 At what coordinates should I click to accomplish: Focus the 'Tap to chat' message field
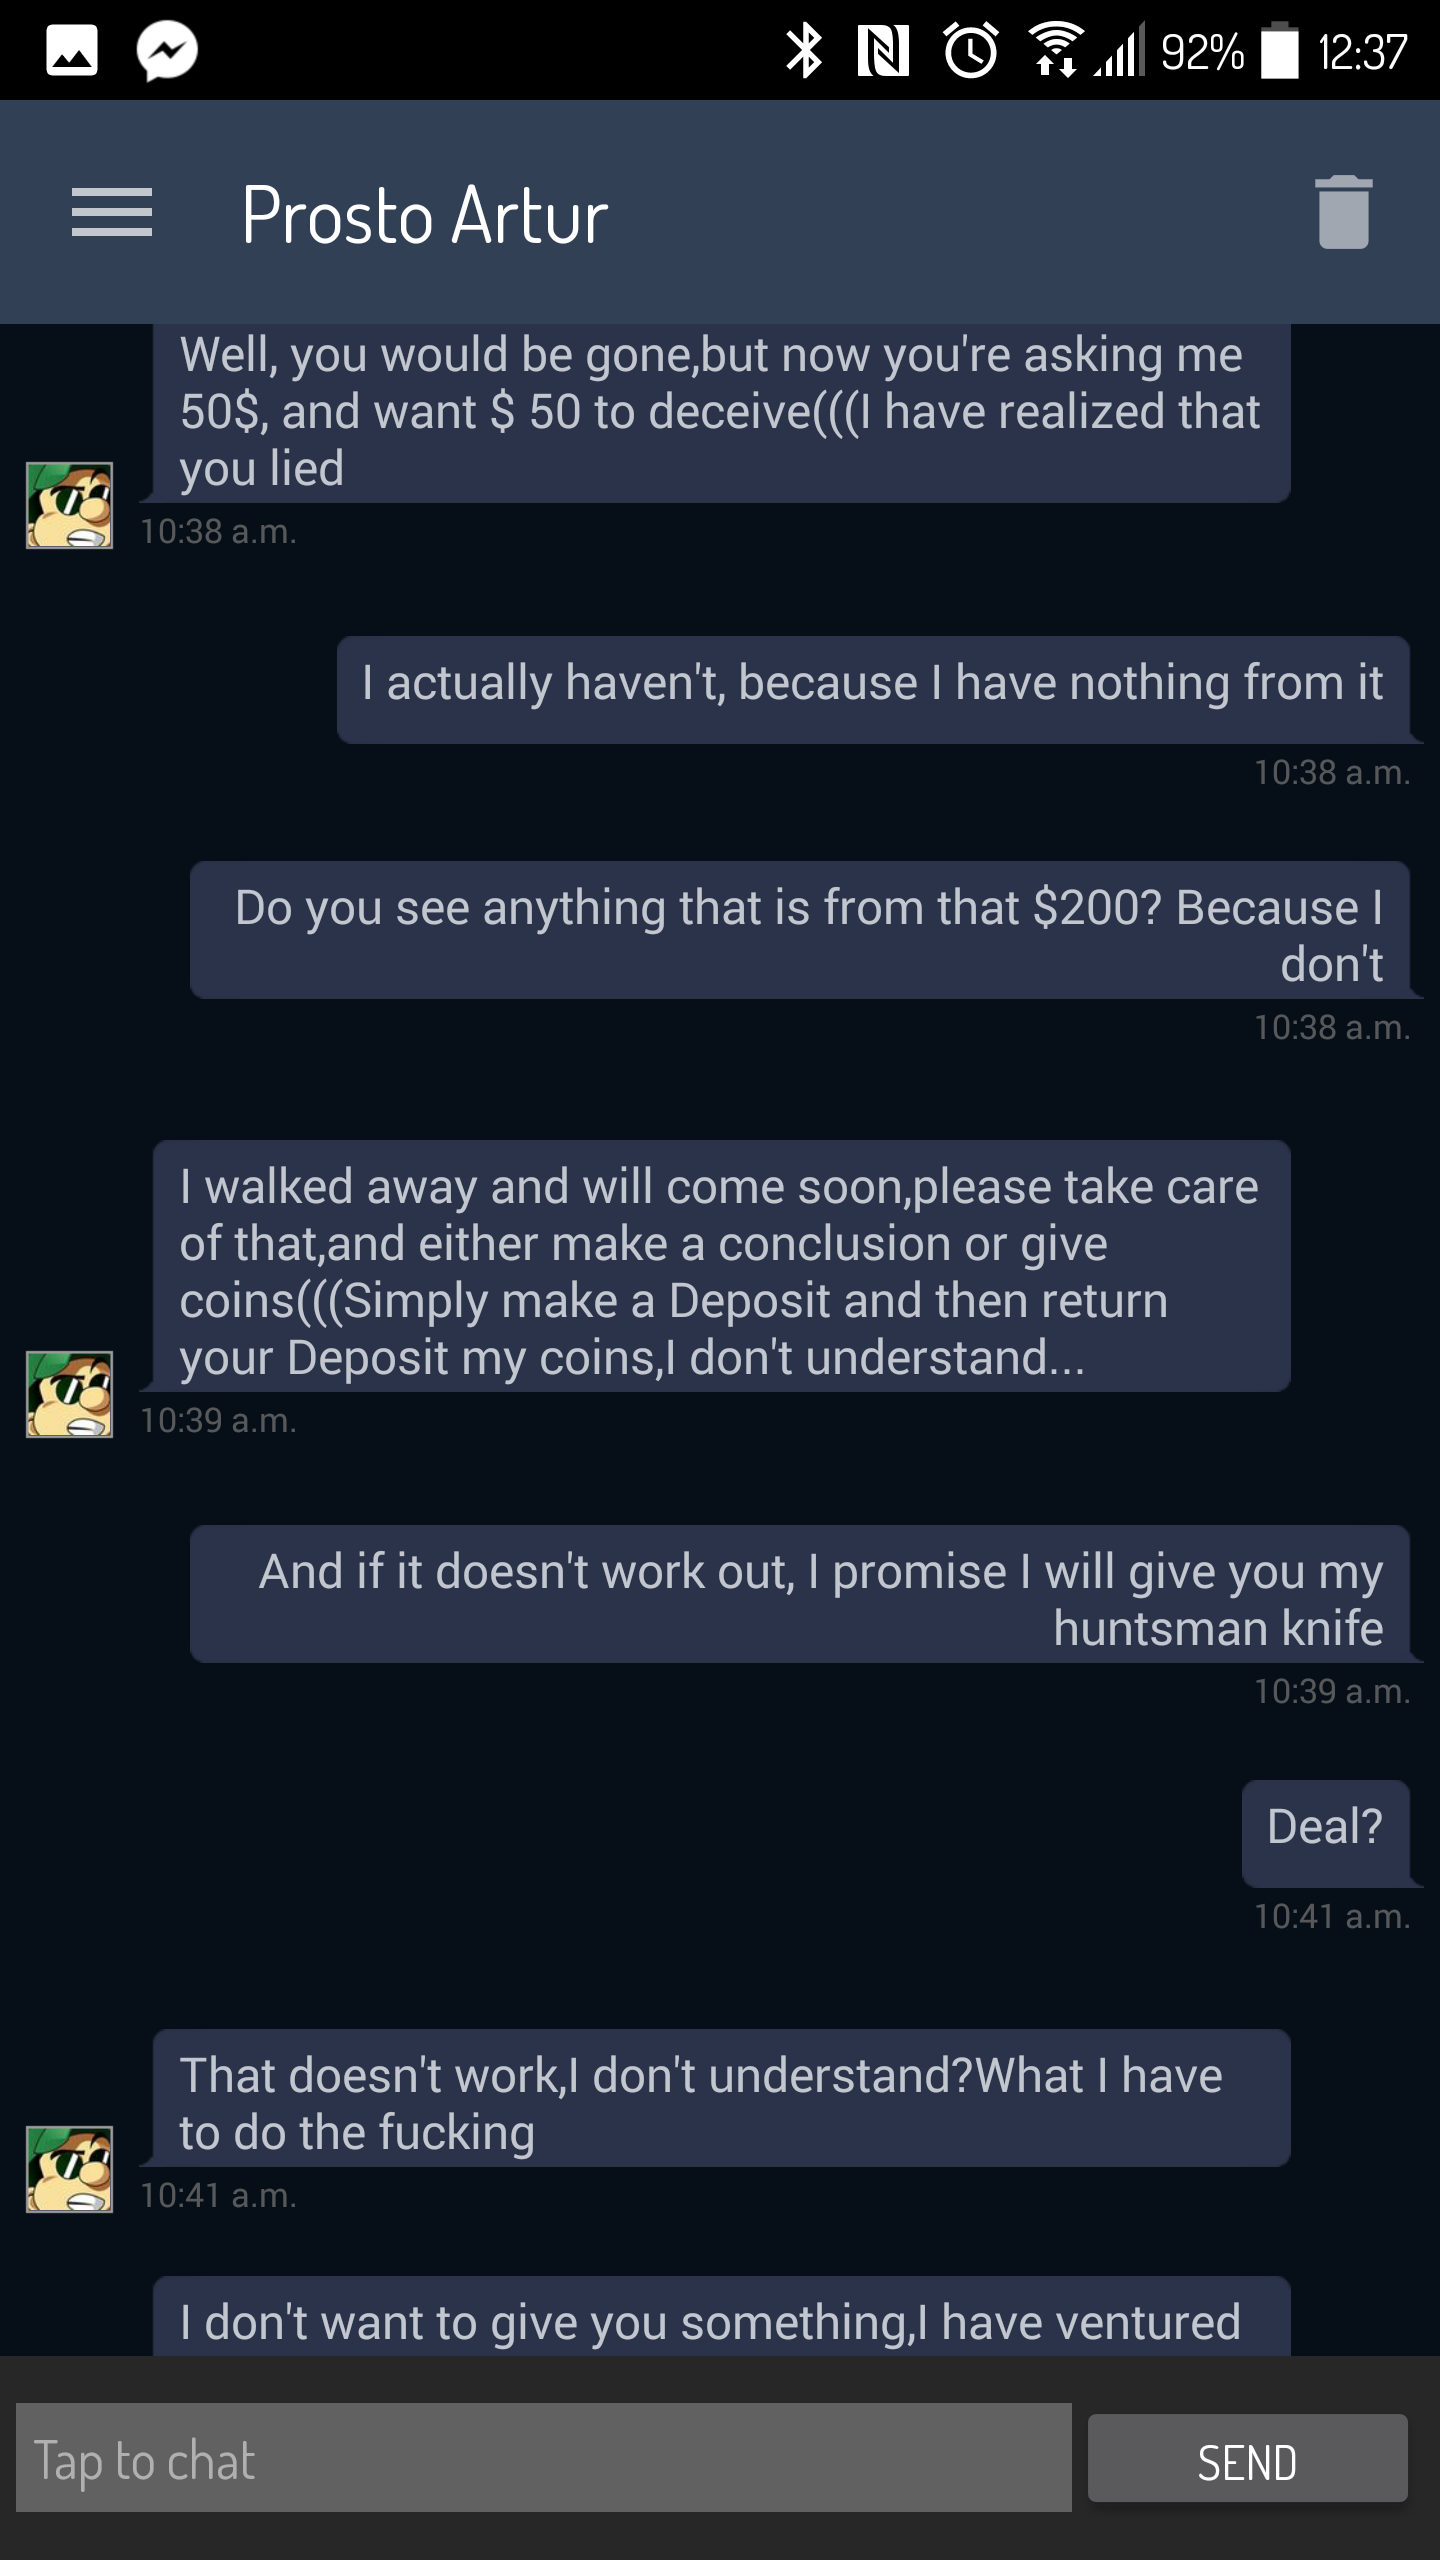(x=544, y=2460)
